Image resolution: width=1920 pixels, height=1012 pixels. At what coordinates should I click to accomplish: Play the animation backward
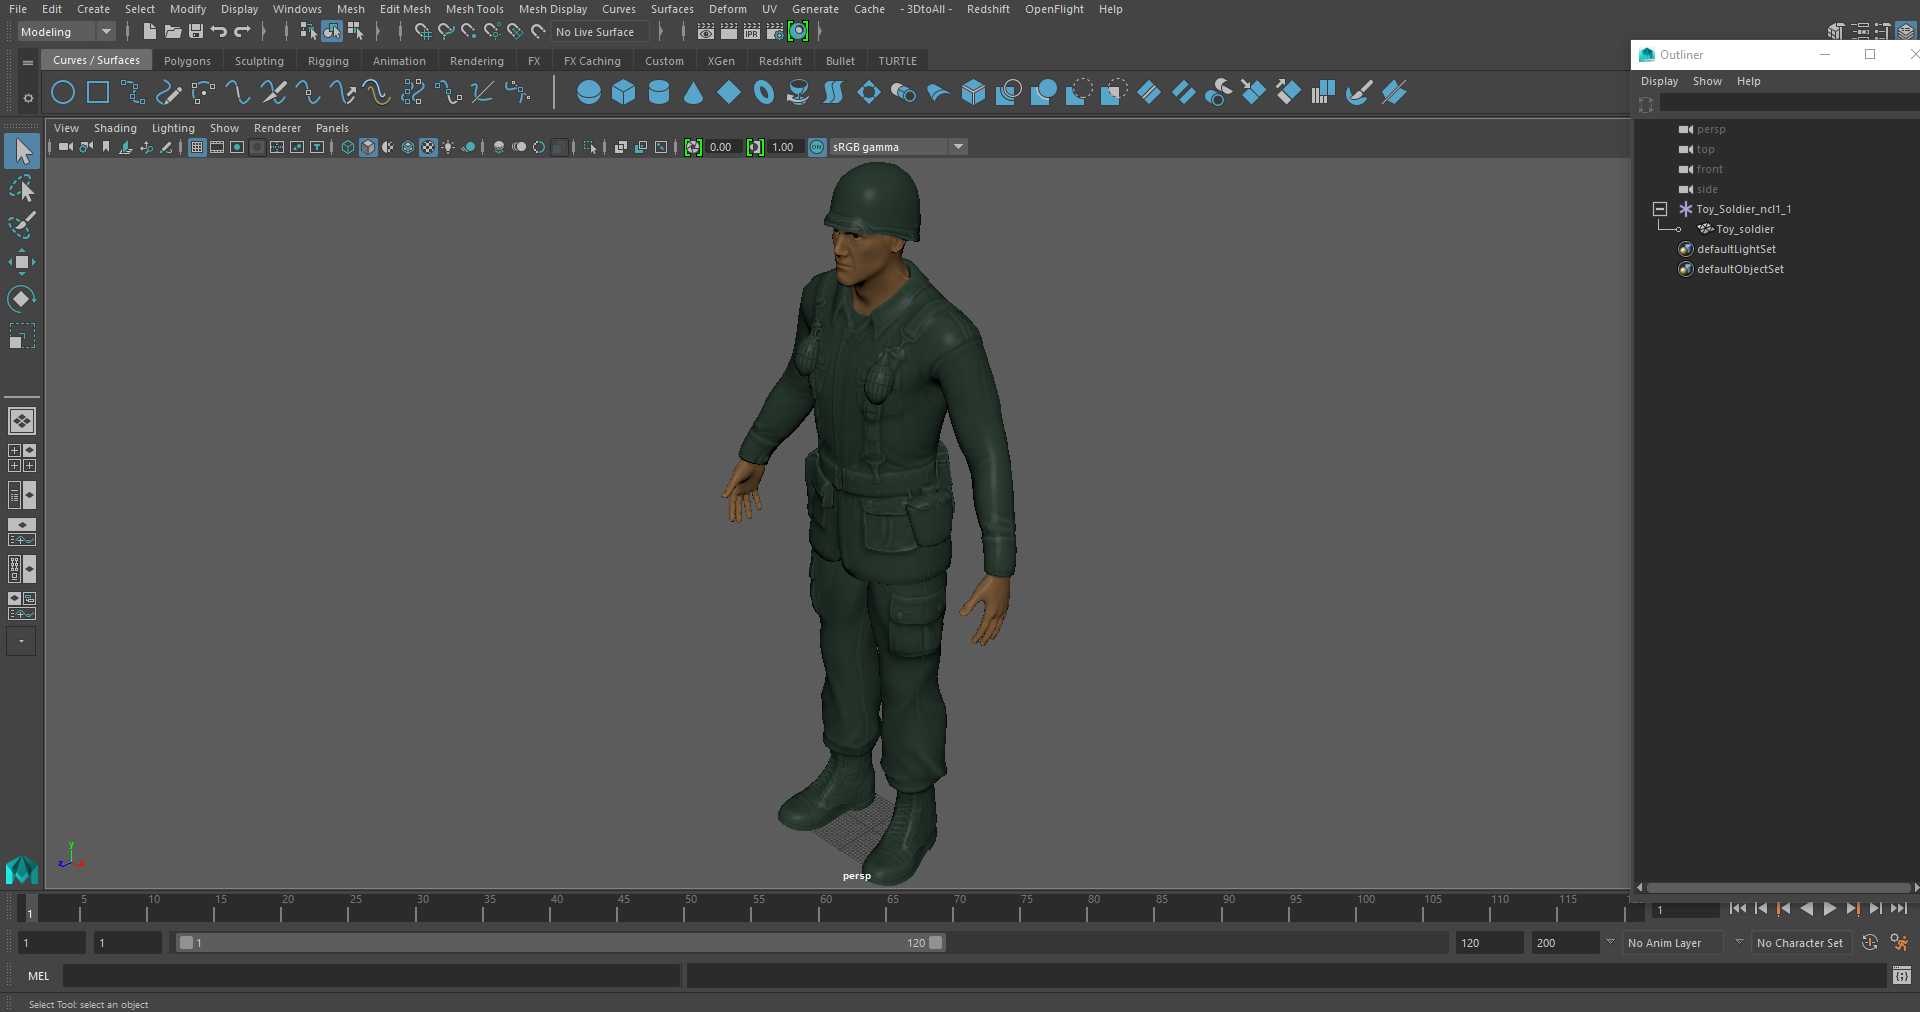[x=1806, y=909]
